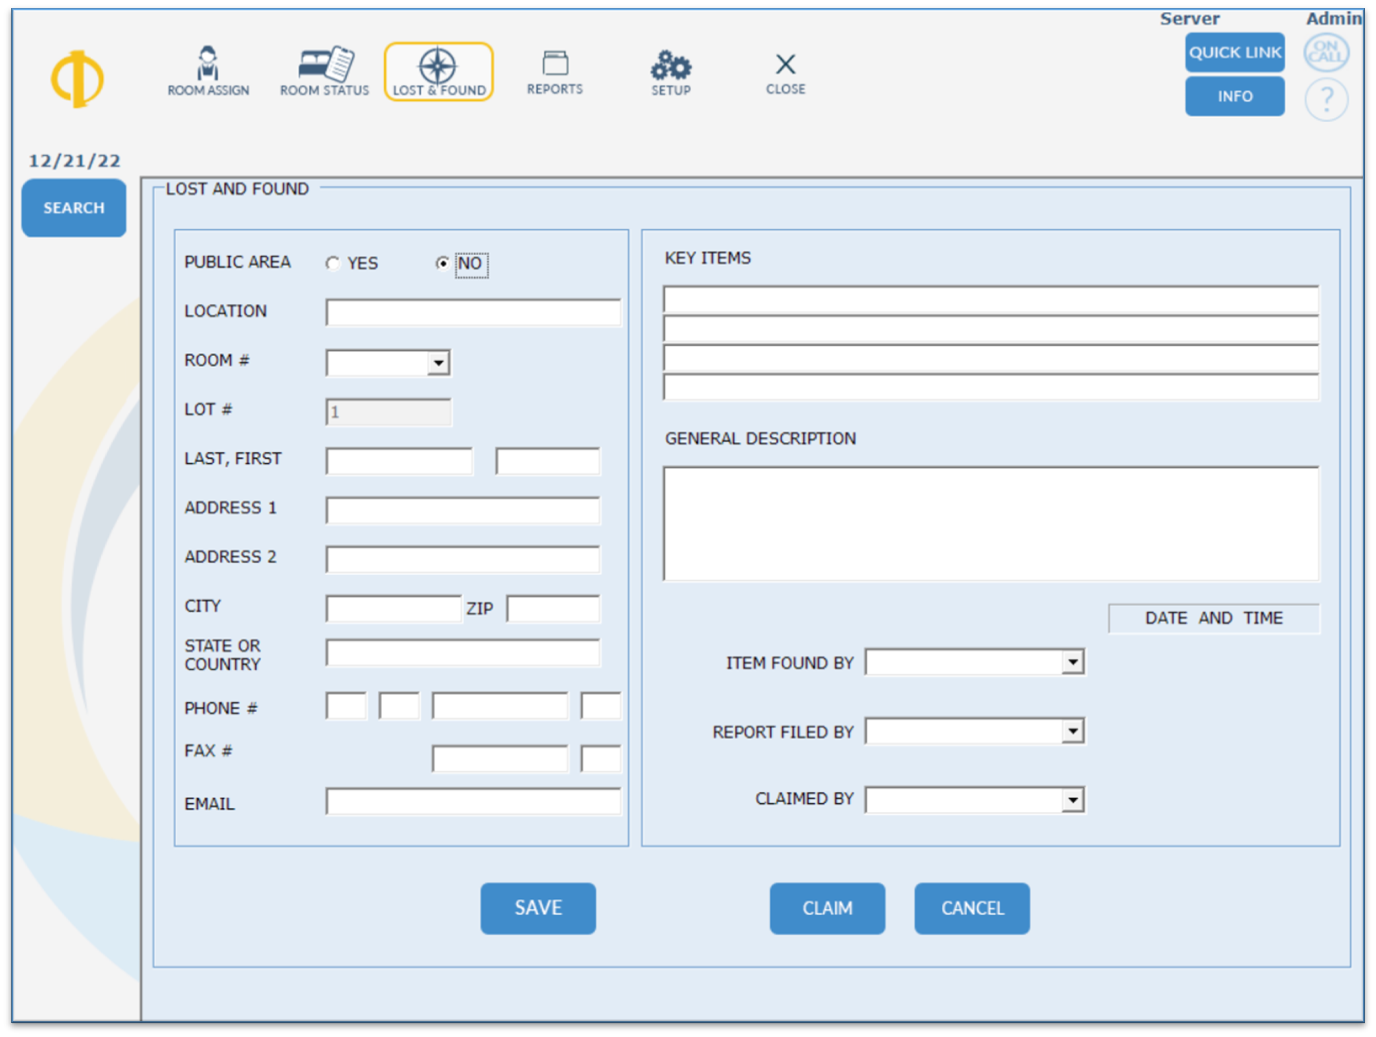Click the Search button in sidebar
This screenshot has width=1376, height=1037.
[x=74, y=208]
